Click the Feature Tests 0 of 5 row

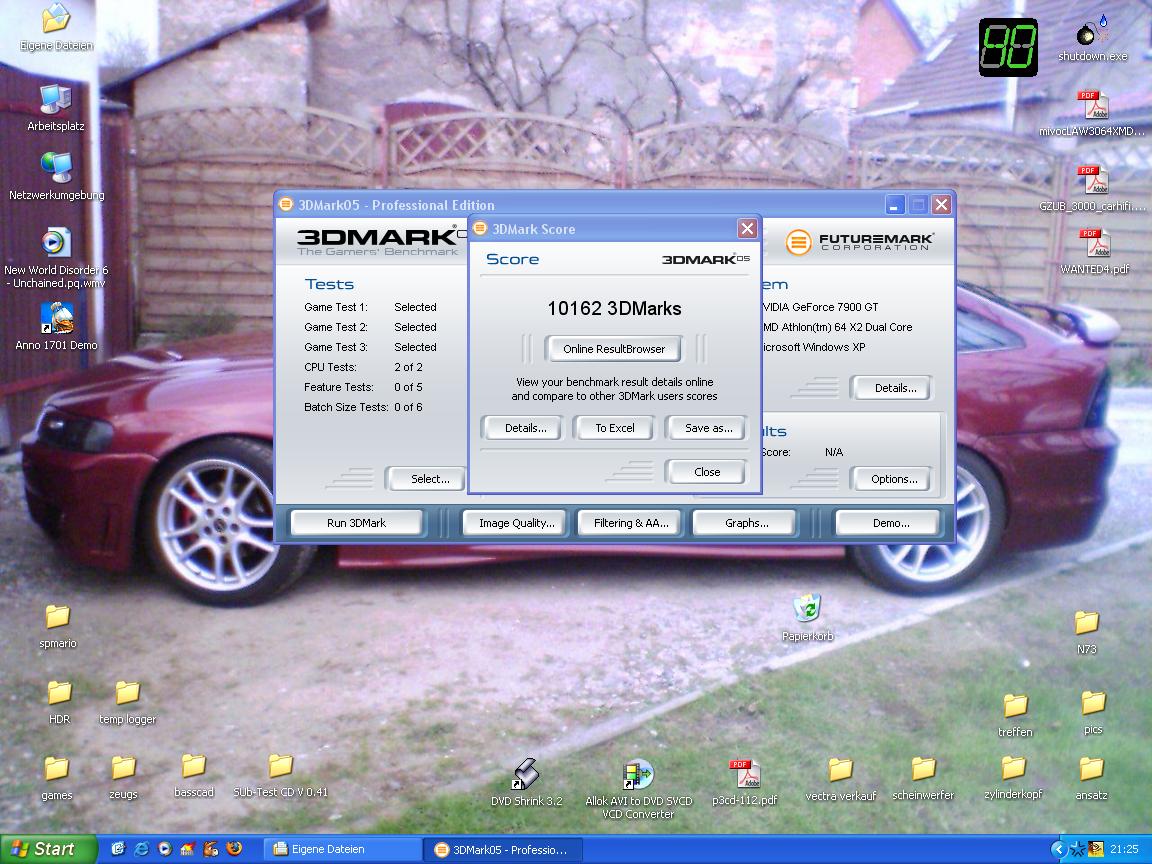[363, 387]
